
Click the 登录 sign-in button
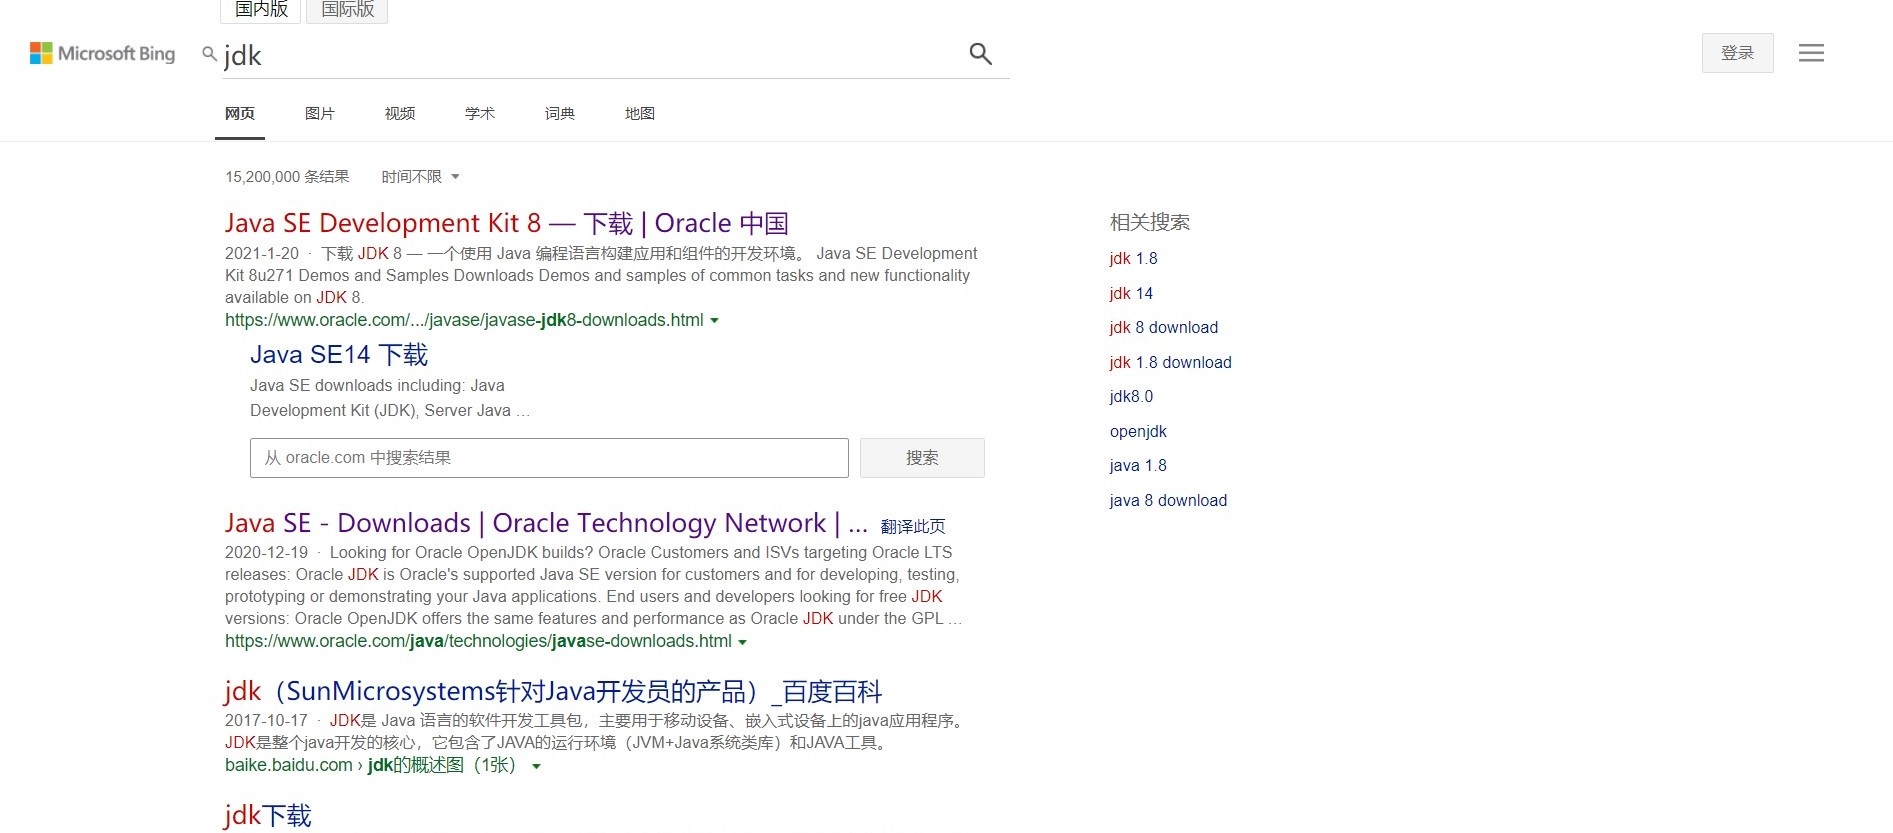coord(1738,53)
